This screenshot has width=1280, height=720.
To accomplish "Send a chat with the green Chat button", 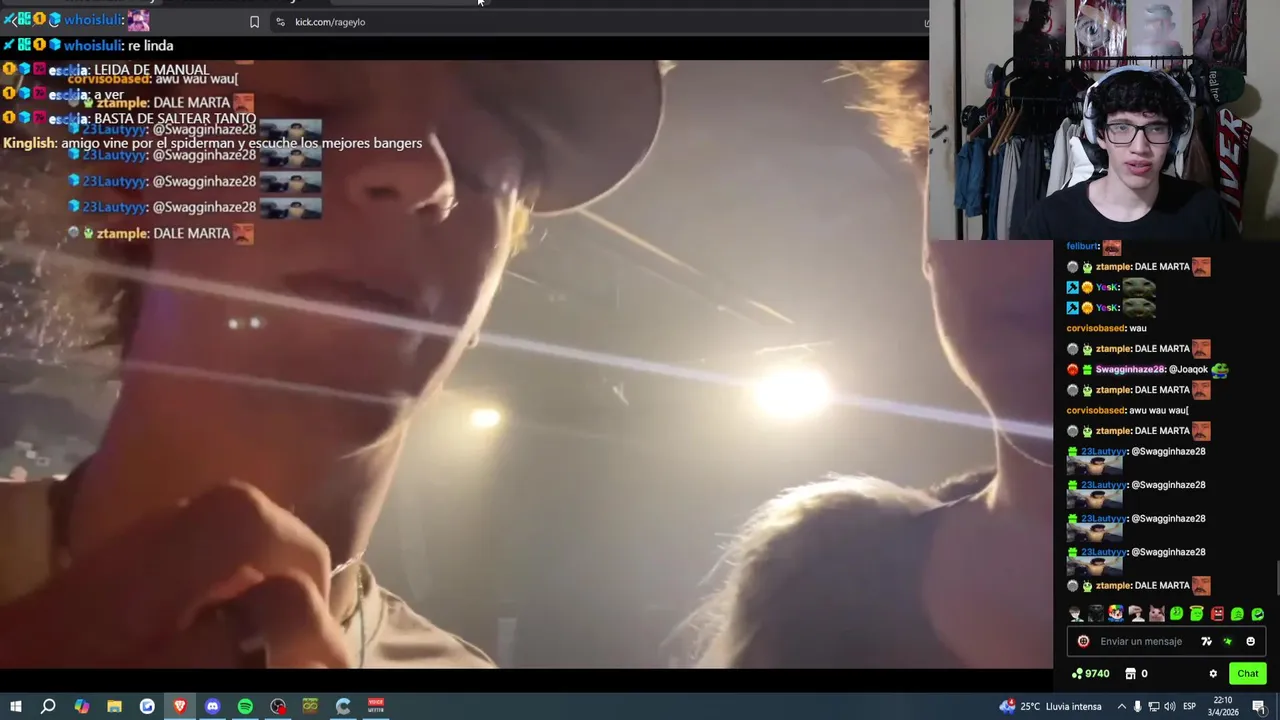I will point(1247,674).
